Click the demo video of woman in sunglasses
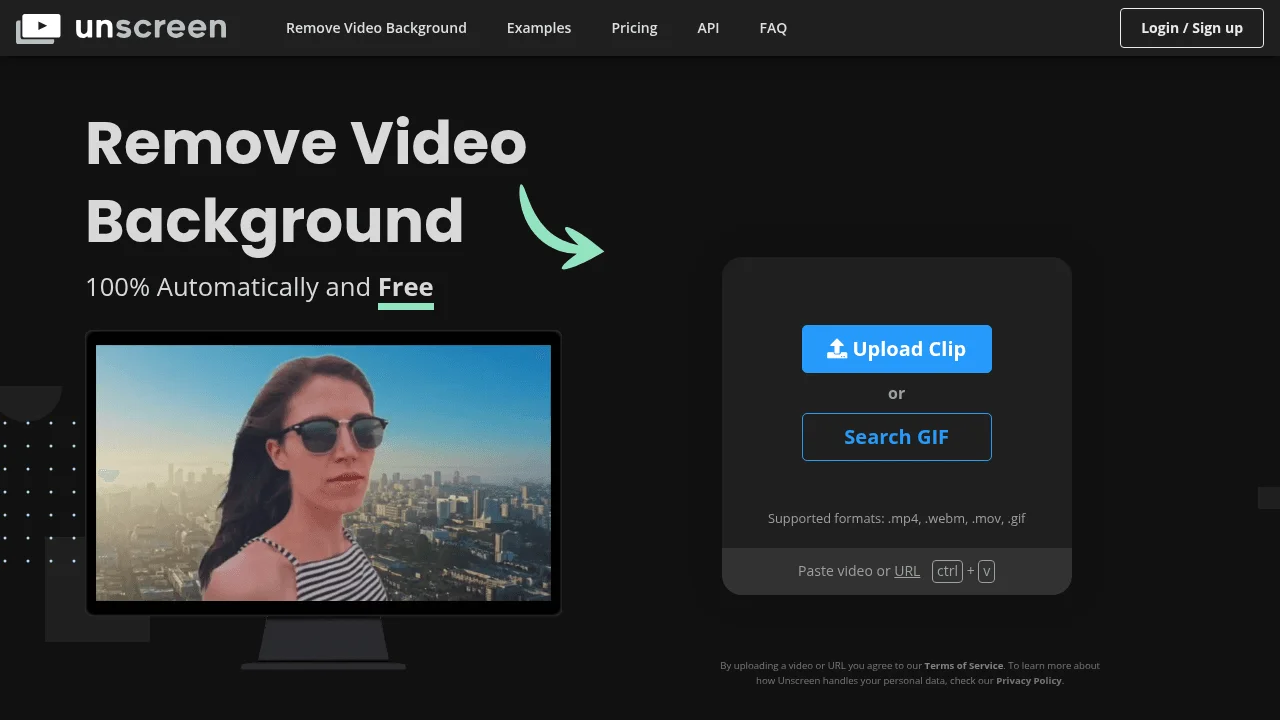 [323, 472]
